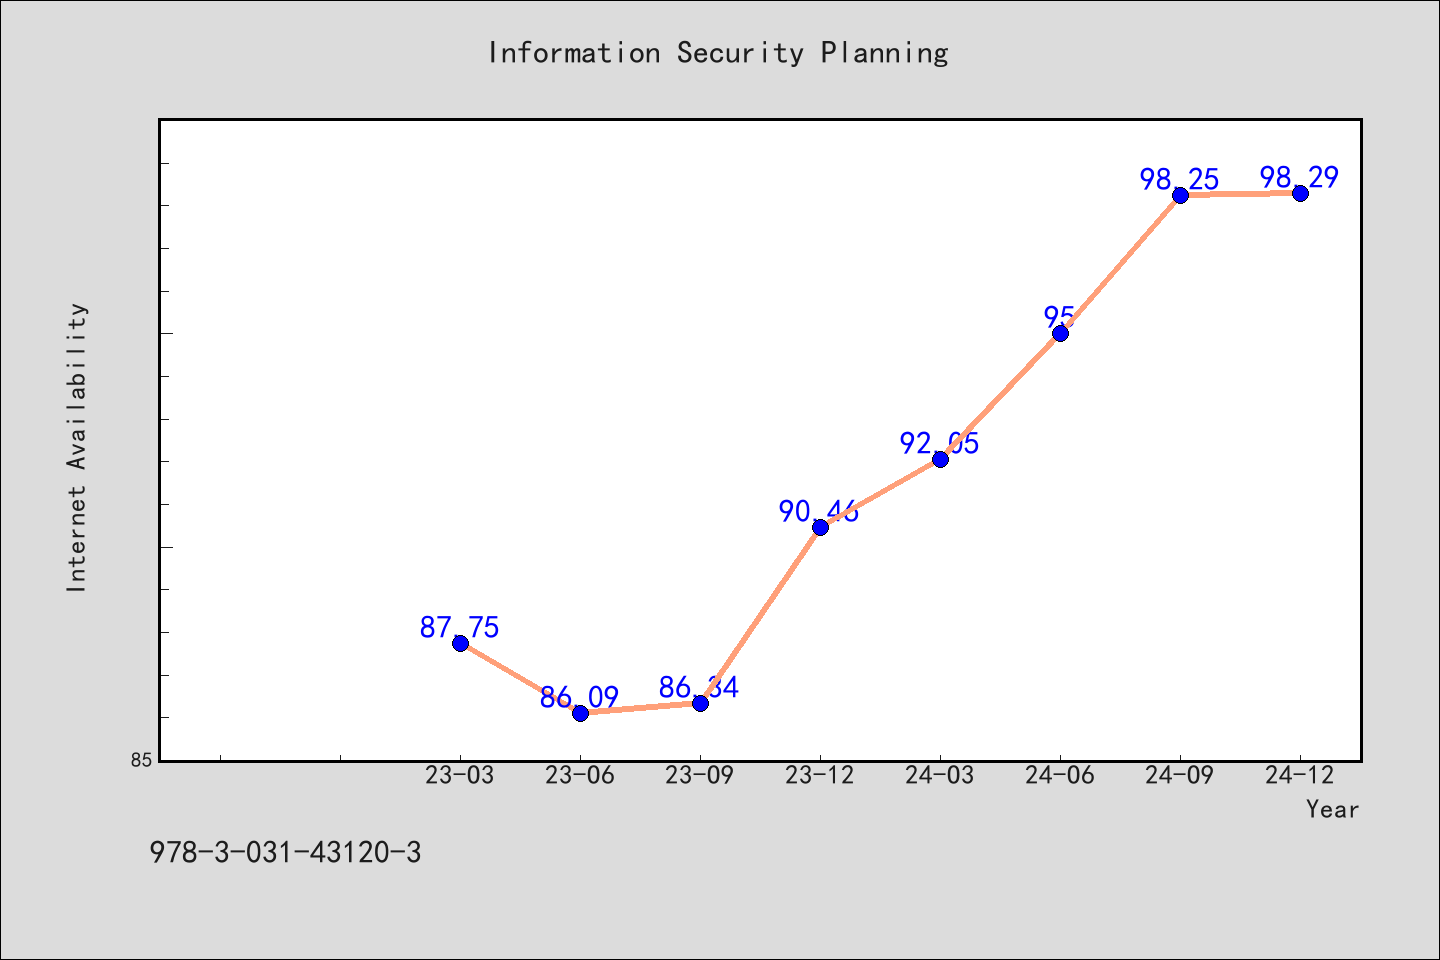1440x960 pixels.
Task: Select the Internet Availability axis label
Action: [x=77, y=447]
